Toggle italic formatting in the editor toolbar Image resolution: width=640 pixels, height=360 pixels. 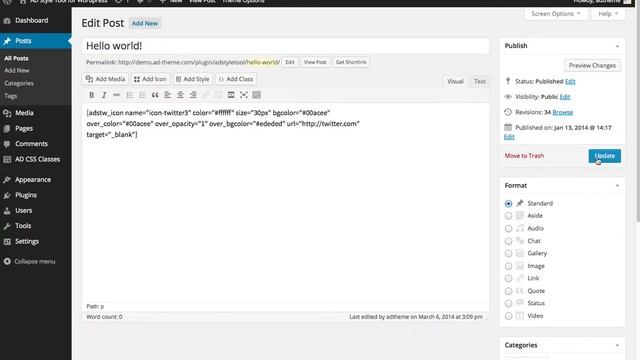click(x=104, y=95)
